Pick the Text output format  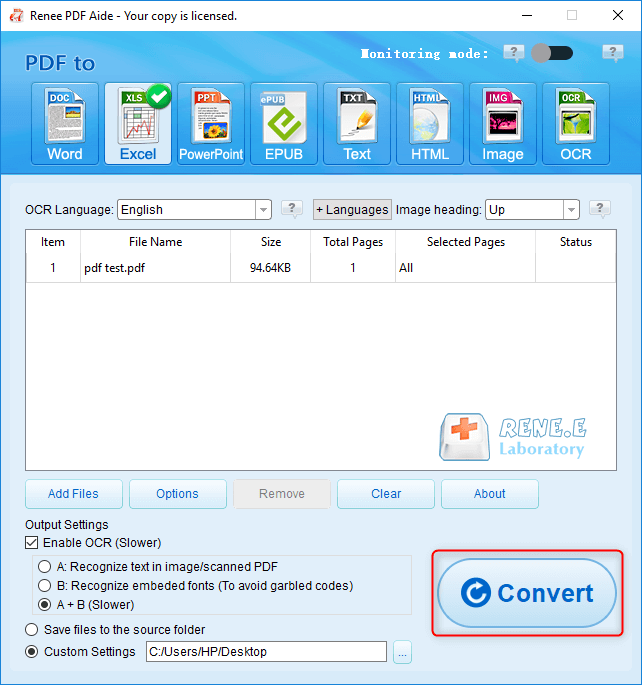click(x=357, y=124)
